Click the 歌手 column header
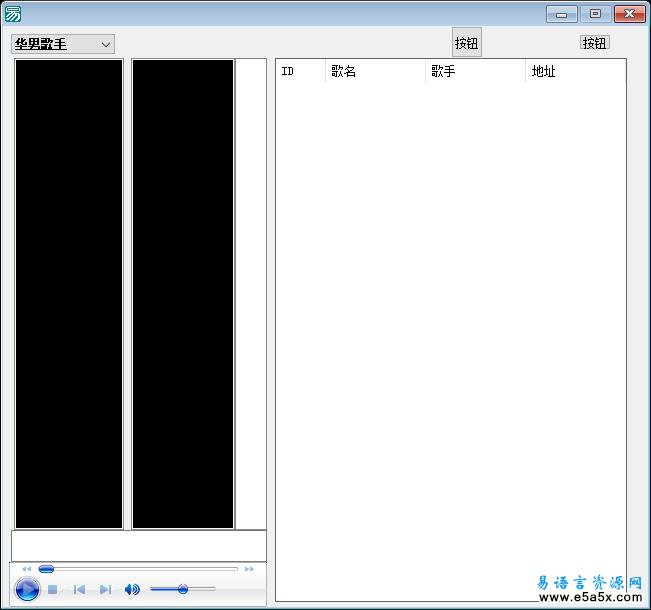 (475, 71)
